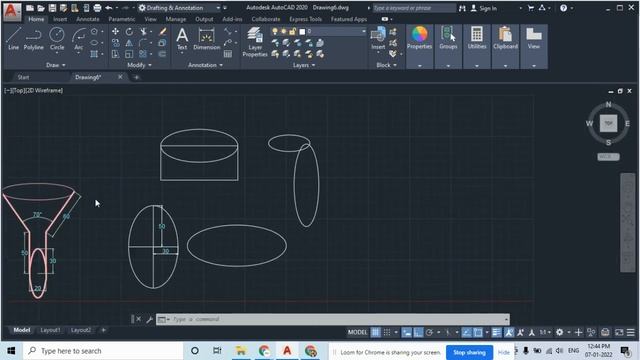Toggle the drawing grid display
Viewport: 640px width, 360px height.
pos(376,333)
